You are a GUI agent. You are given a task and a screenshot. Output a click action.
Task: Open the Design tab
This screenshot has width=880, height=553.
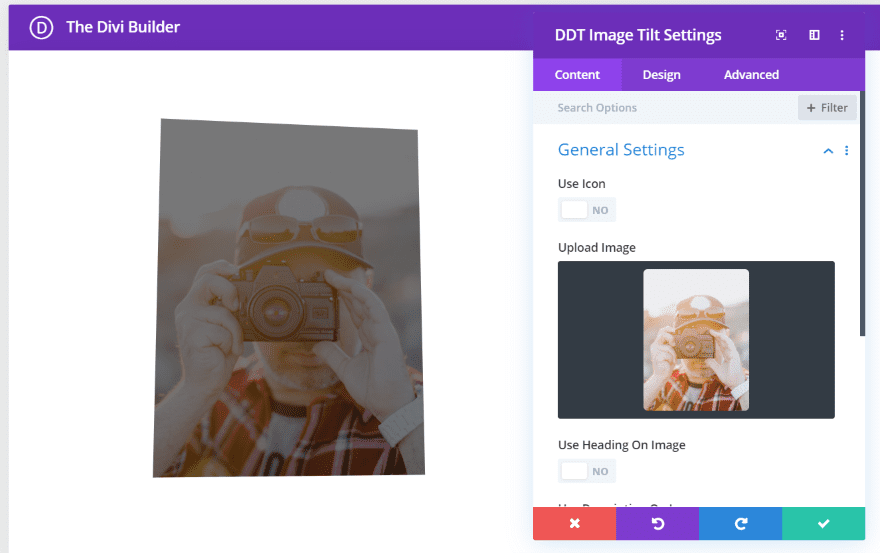pyautogui.click(x=661, y=75)
